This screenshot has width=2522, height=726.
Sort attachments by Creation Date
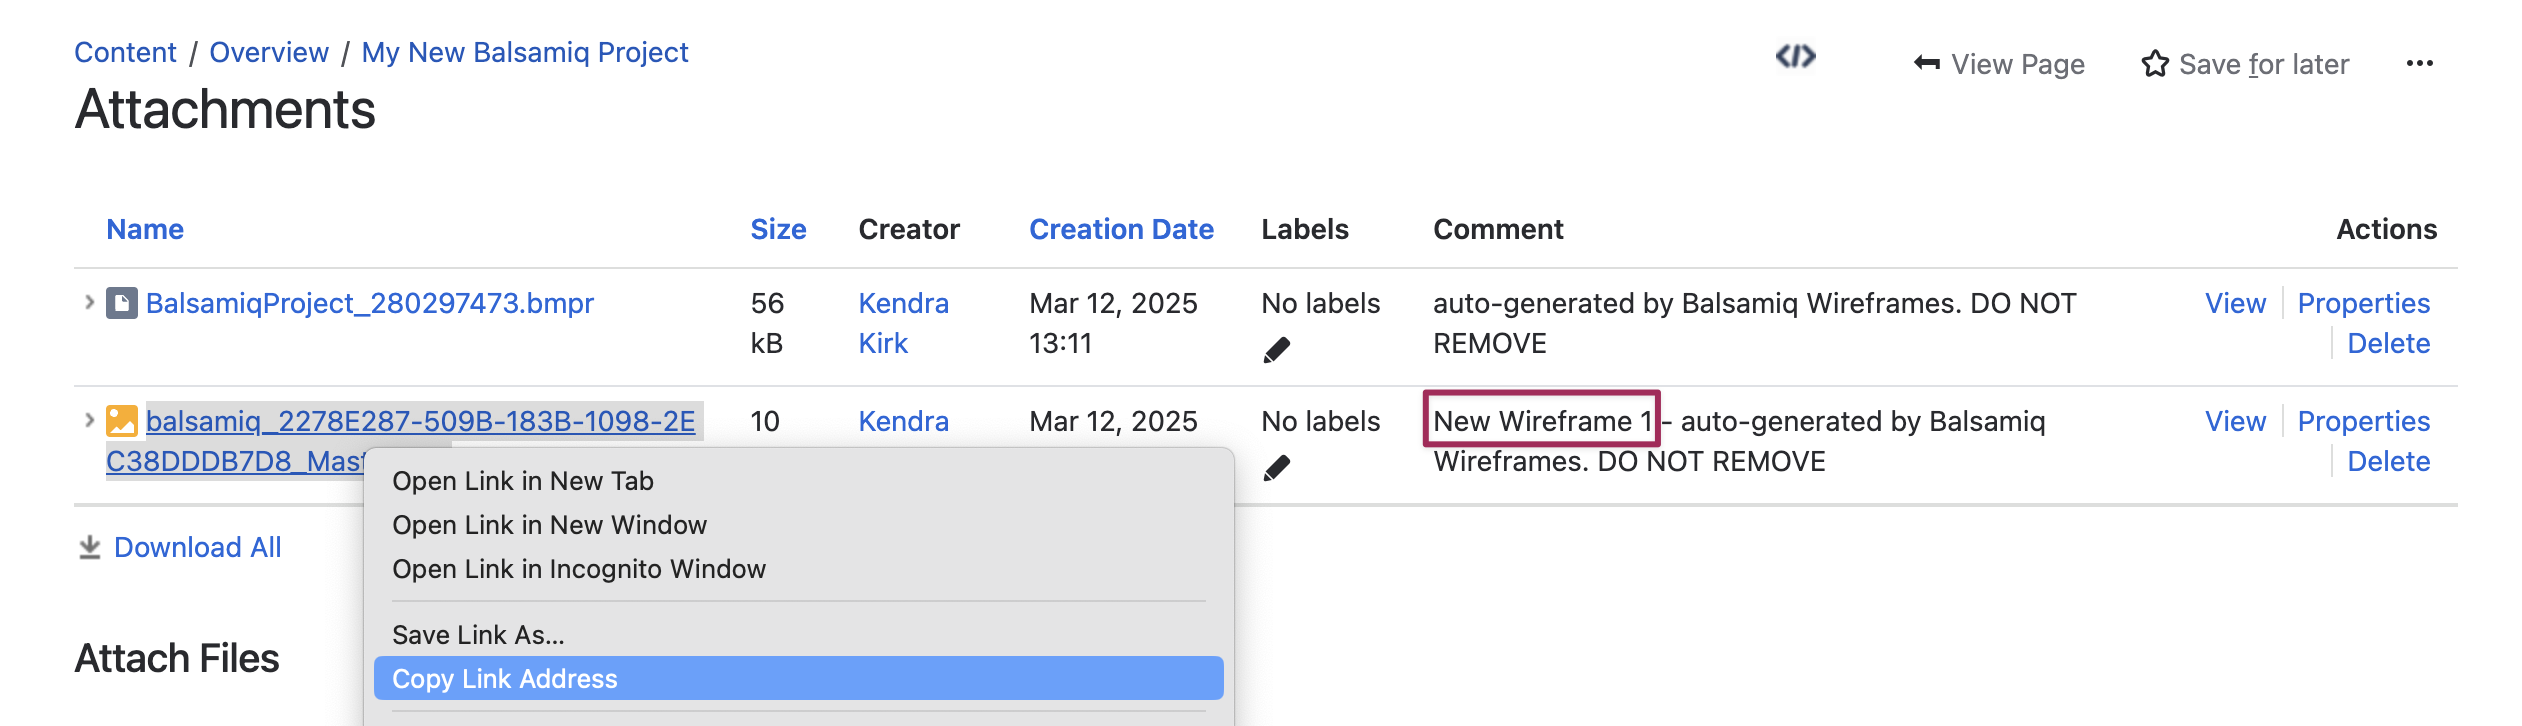click(1121, 229)
